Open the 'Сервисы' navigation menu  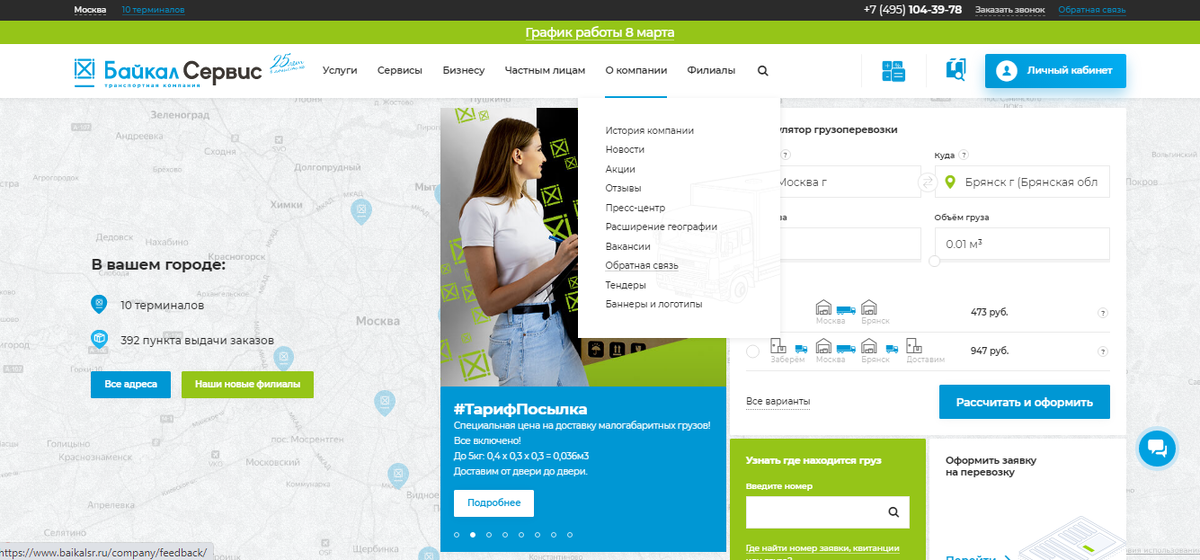399,70
